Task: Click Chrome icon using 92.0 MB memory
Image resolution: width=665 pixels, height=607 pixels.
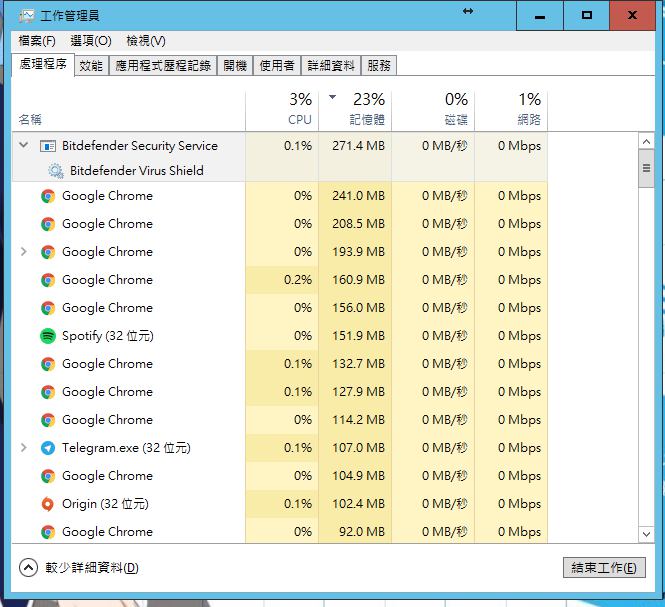Action: click(x=47, y=532)
